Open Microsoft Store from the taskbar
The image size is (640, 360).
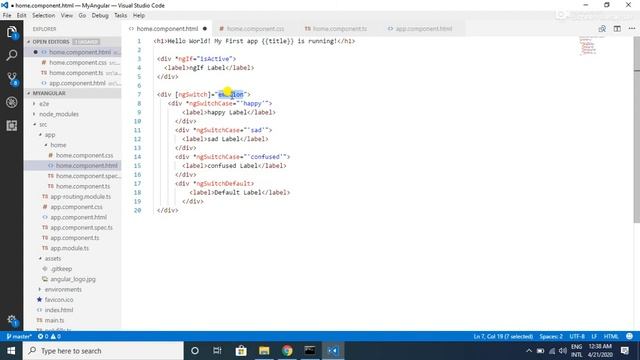241,351
